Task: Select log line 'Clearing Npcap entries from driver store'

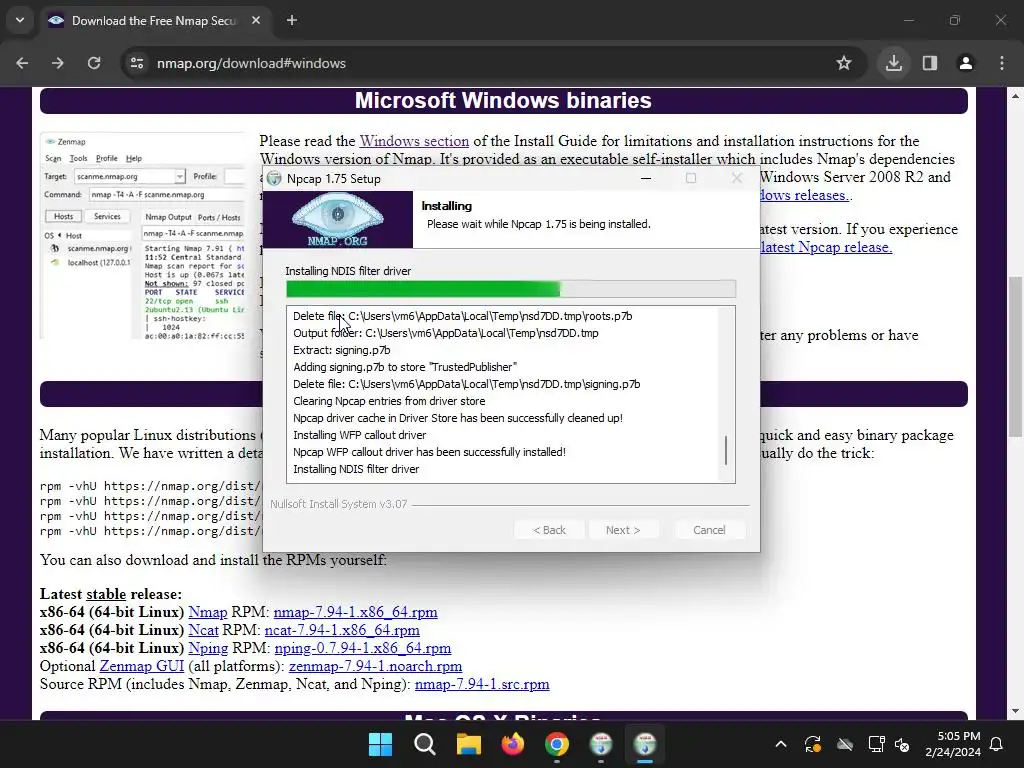Action: [389, 401]
